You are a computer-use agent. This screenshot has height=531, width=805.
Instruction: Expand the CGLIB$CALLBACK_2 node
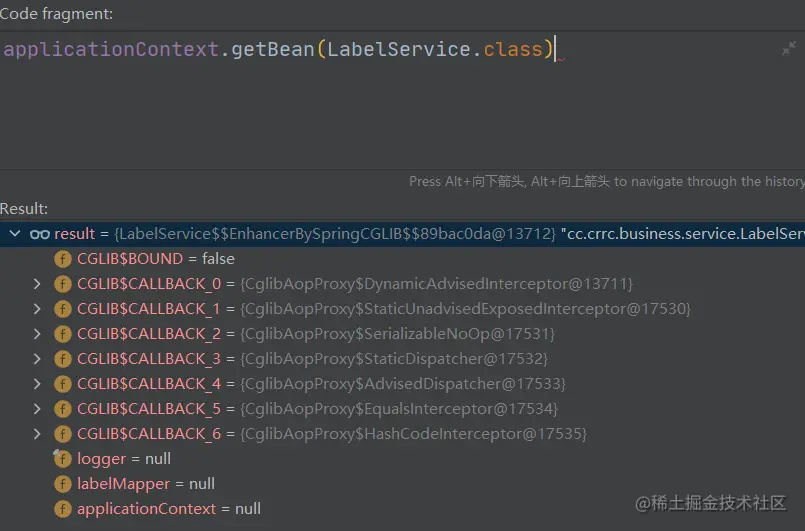37,334
